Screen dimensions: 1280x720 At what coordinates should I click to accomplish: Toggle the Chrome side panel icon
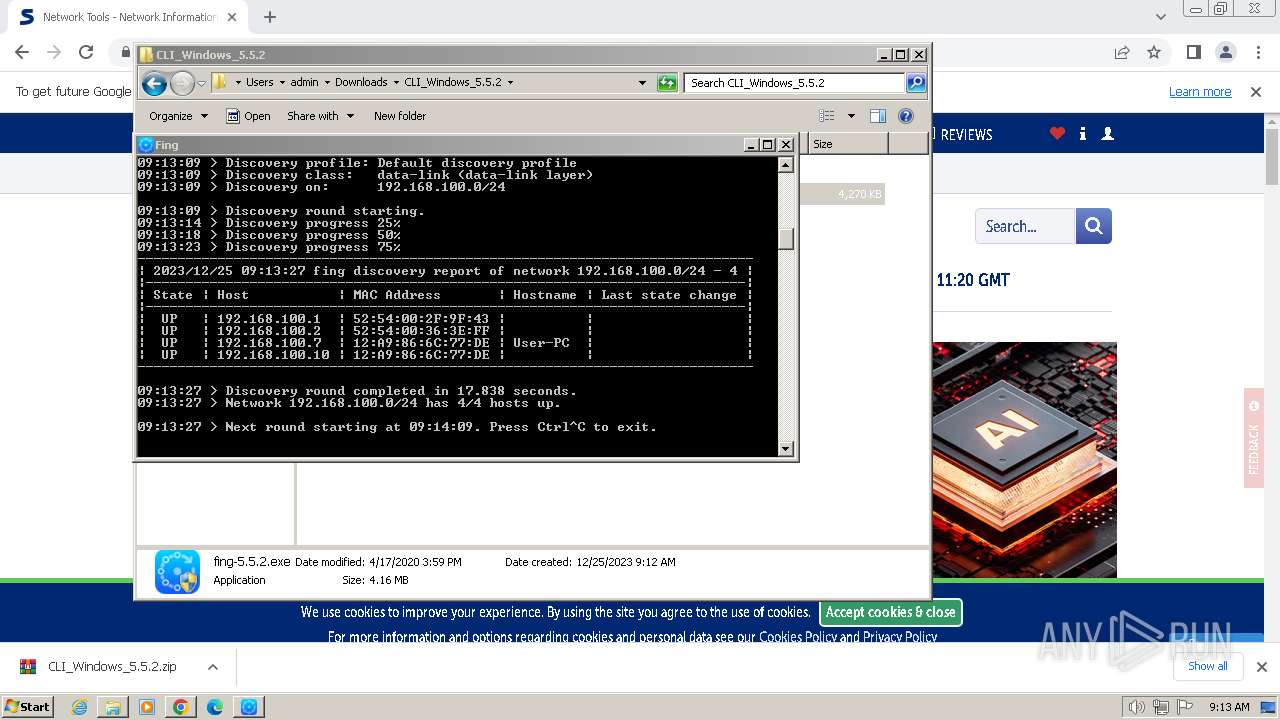(1193, 52)
